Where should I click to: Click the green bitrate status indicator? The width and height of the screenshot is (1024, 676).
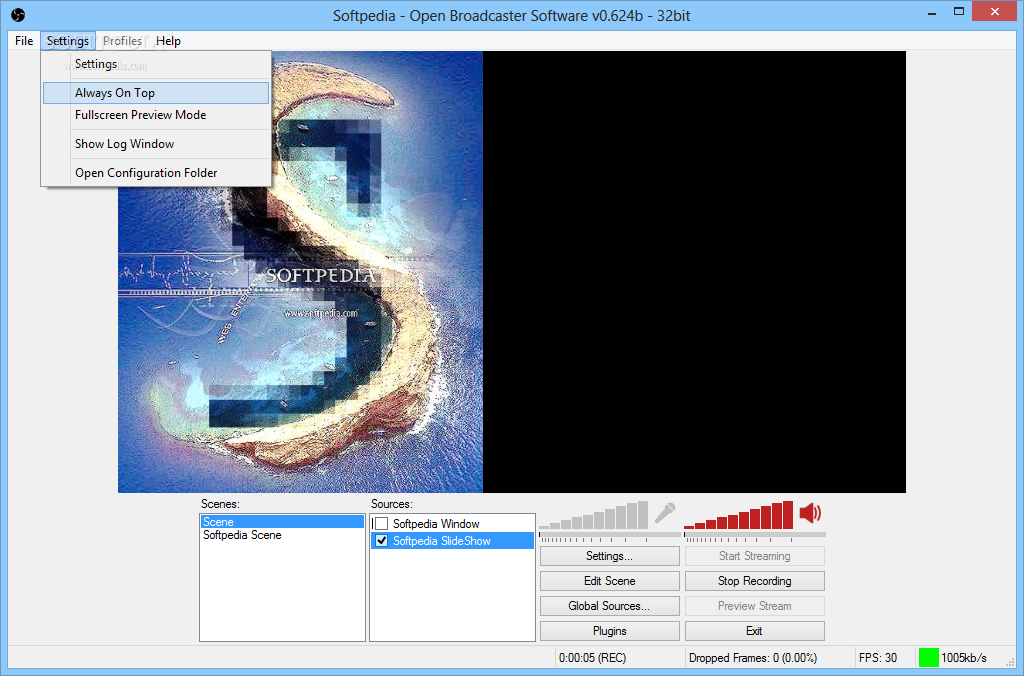coord(928,658)
